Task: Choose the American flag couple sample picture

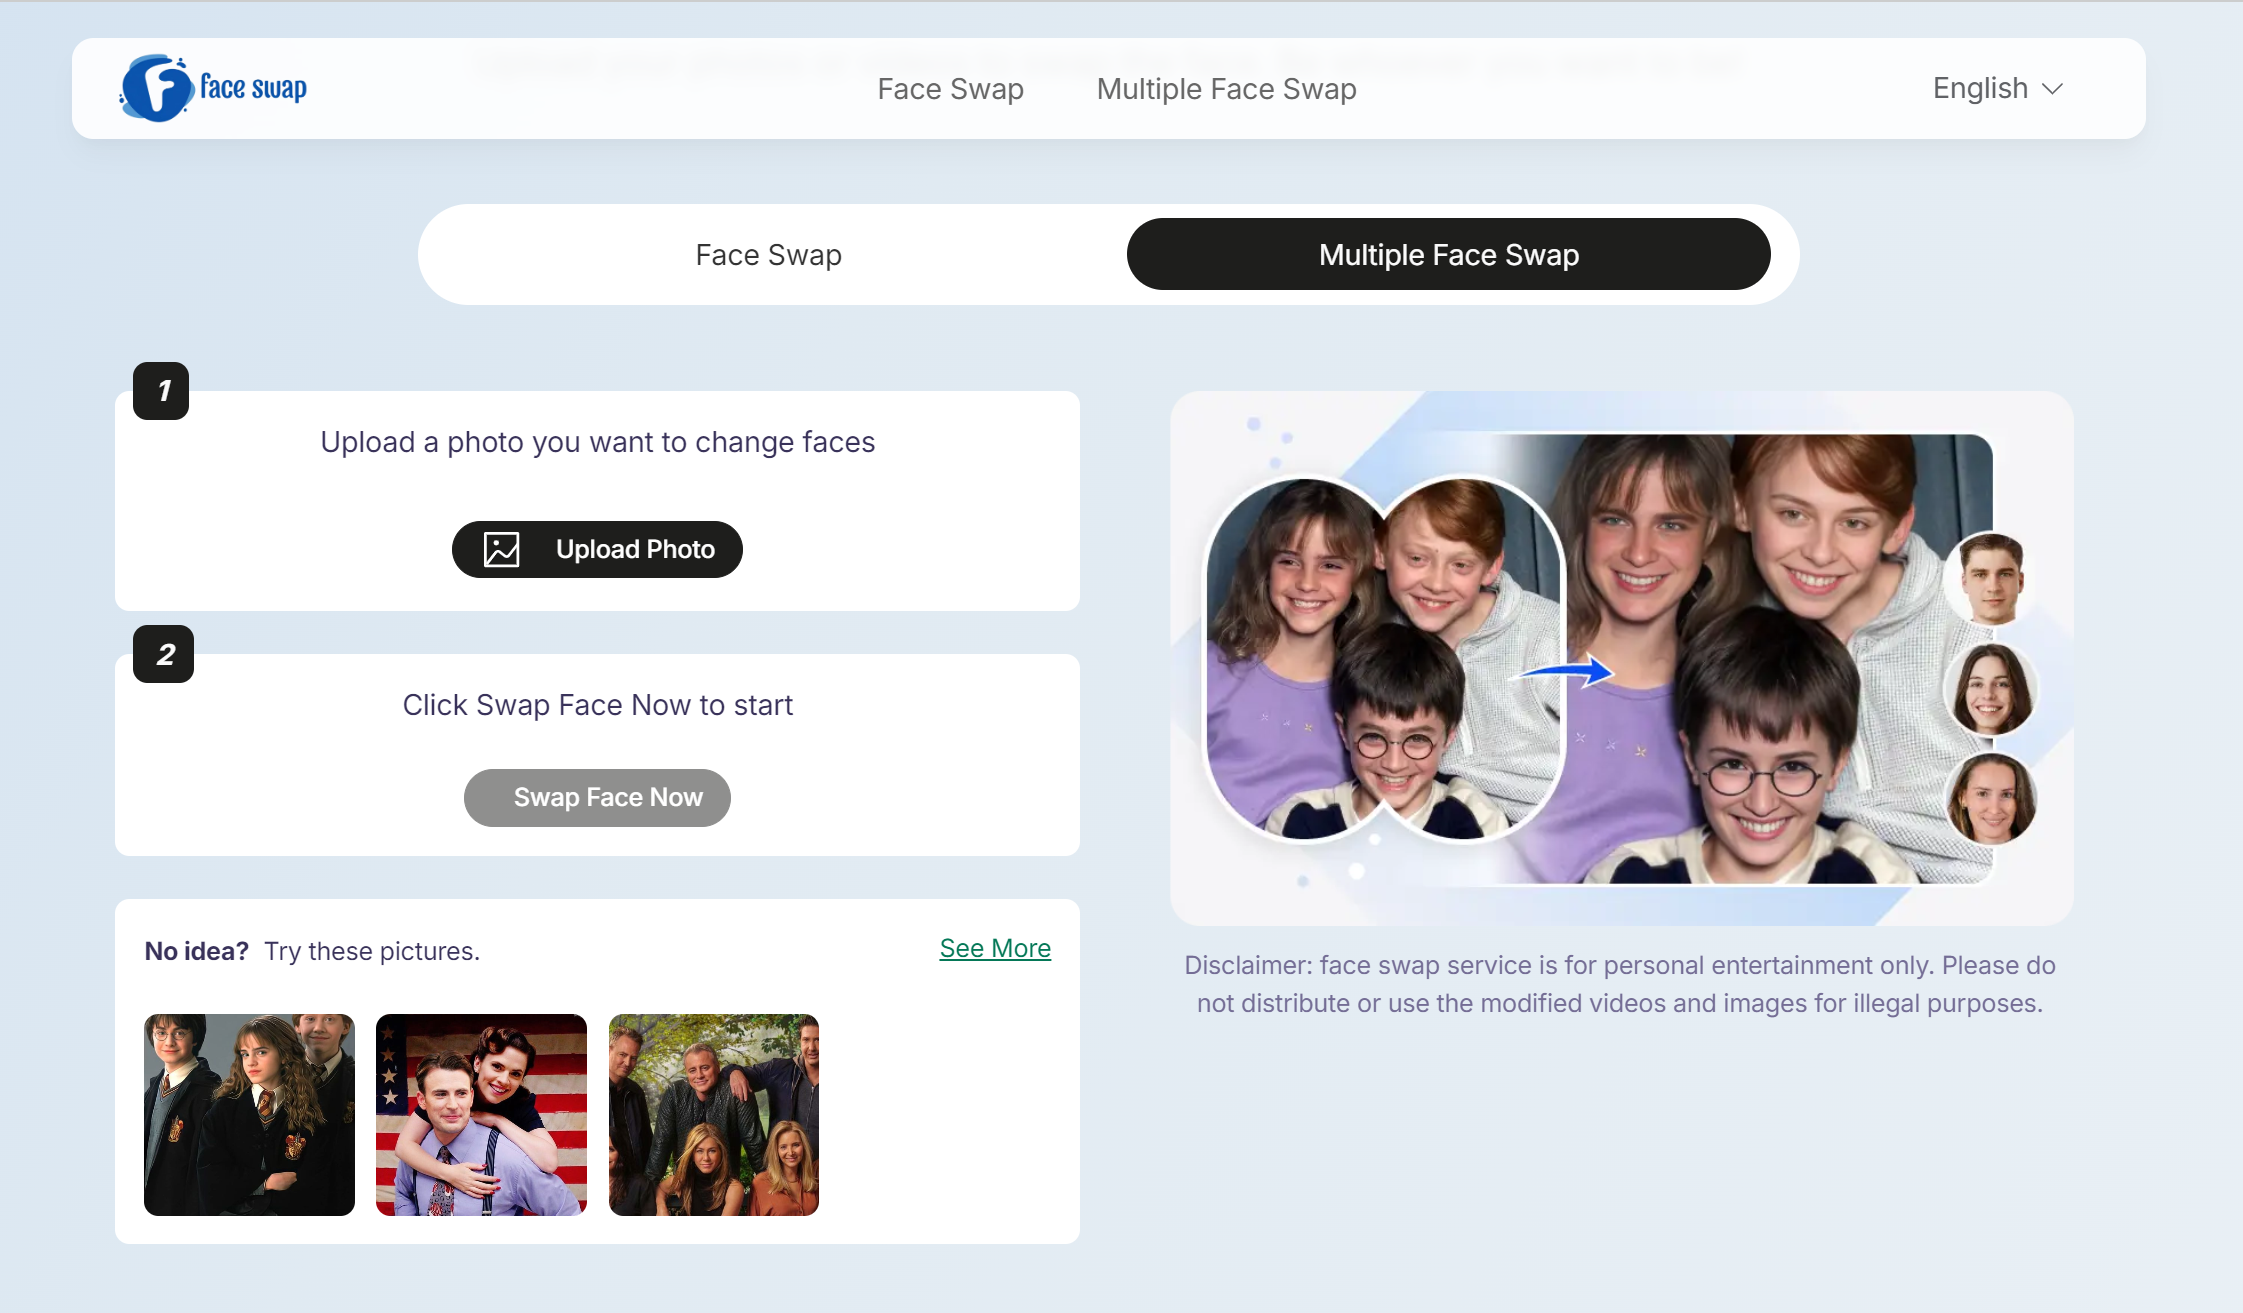Action: tap(481, 1115)
